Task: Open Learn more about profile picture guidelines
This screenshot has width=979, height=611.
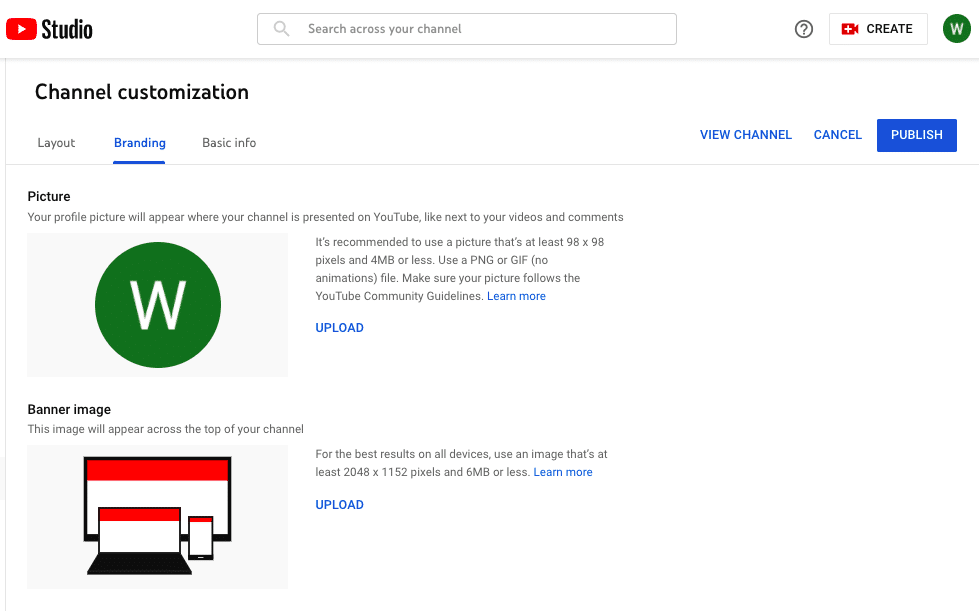Action: pos(516,296)
